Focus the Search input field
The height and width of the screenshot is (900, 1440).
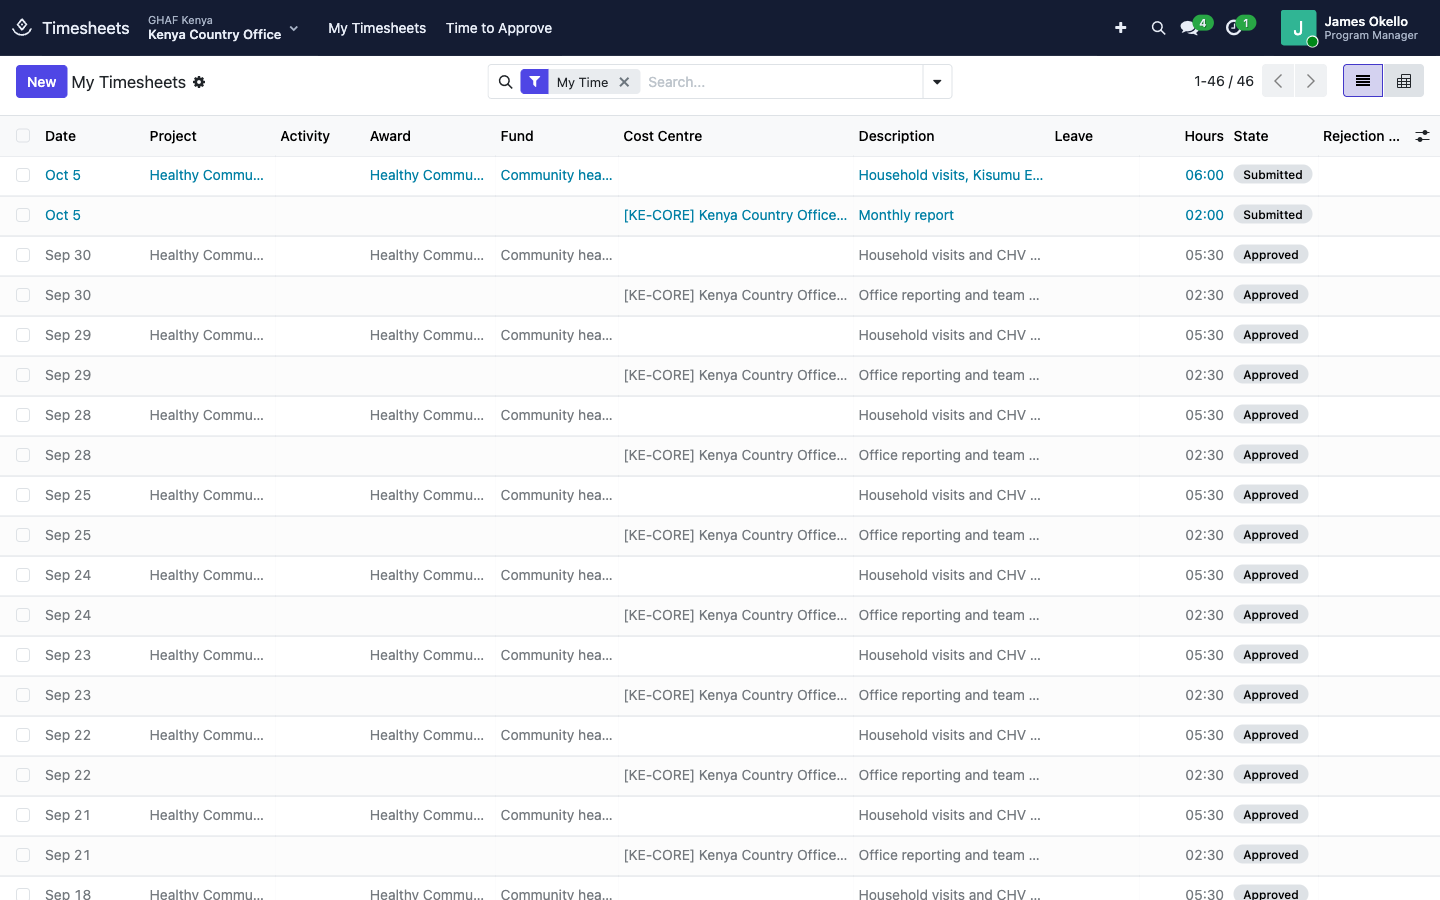[x=780, y=82]
